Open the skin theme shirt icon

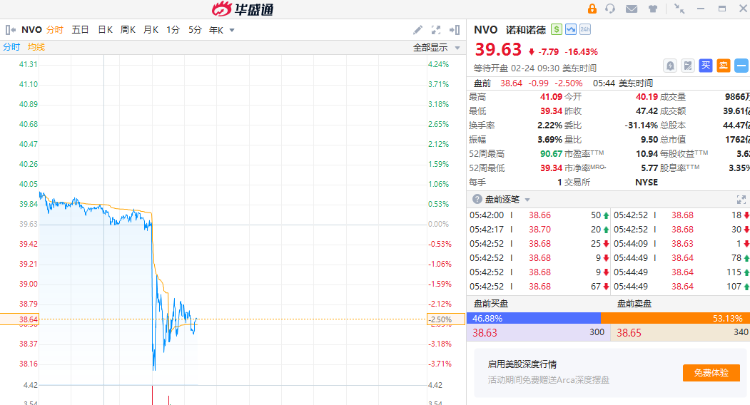click(653, 9)
